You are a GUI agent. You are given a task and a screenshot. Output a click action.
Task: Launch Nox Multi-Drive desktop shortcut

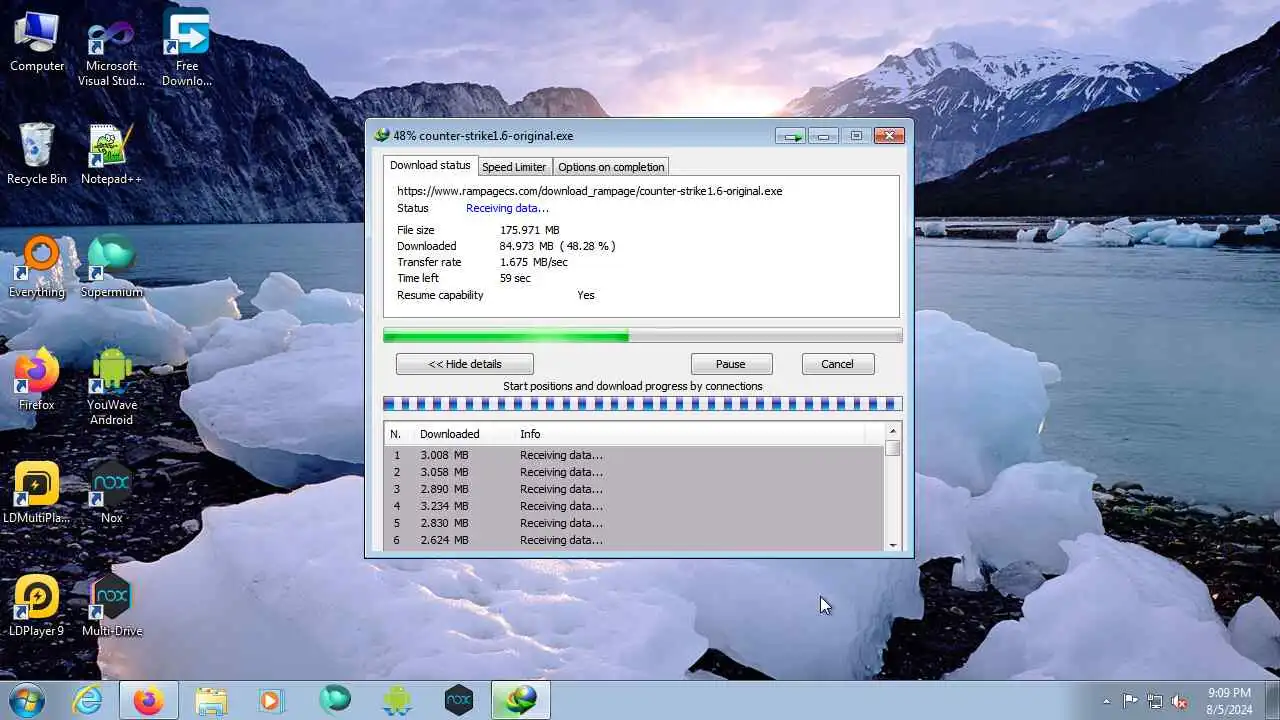pos(111,606)
